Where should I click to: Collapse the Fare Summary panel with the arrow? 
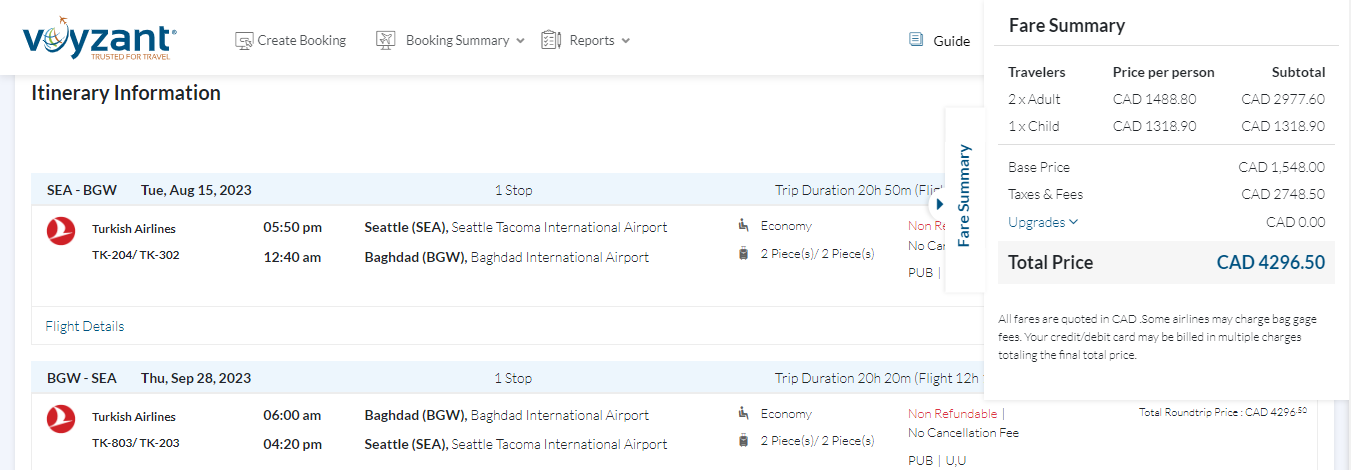(939, 204)
